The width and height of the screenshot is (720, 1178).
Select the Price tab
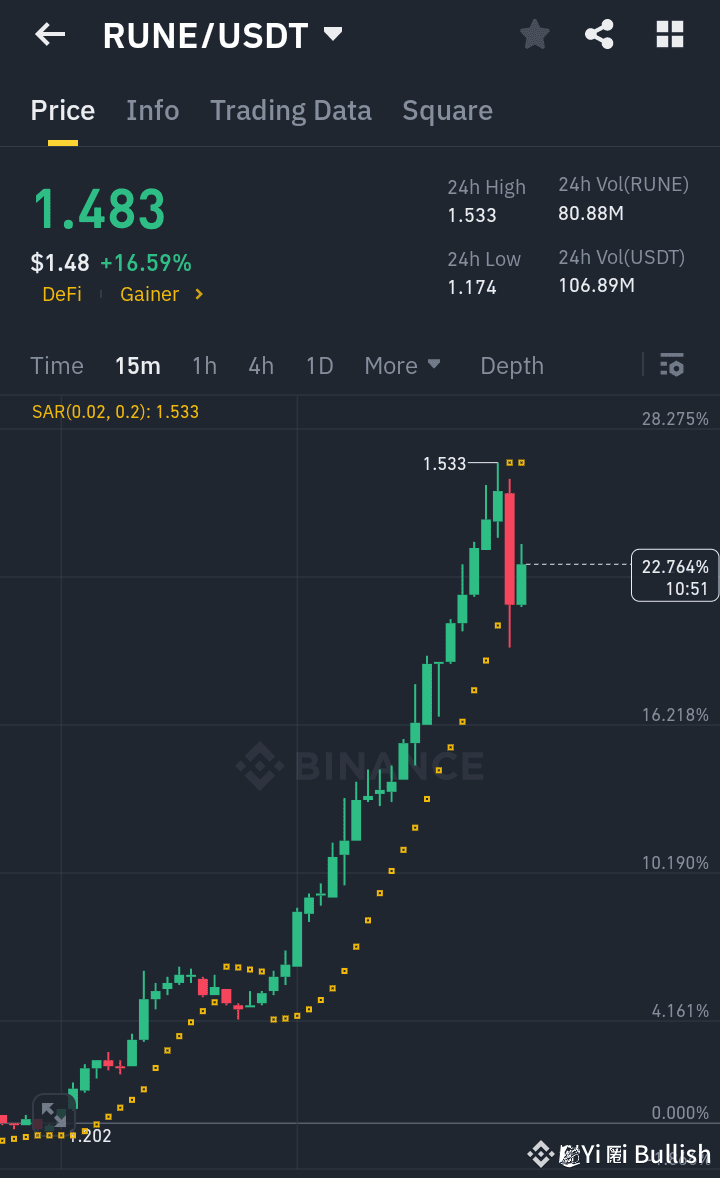click(62, 110)
